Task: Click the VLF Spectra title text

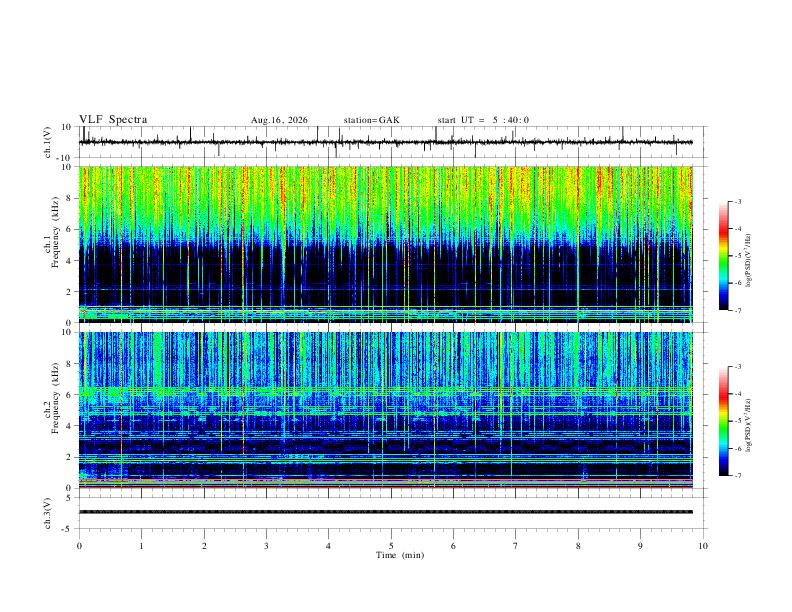Action: [113, 120]
